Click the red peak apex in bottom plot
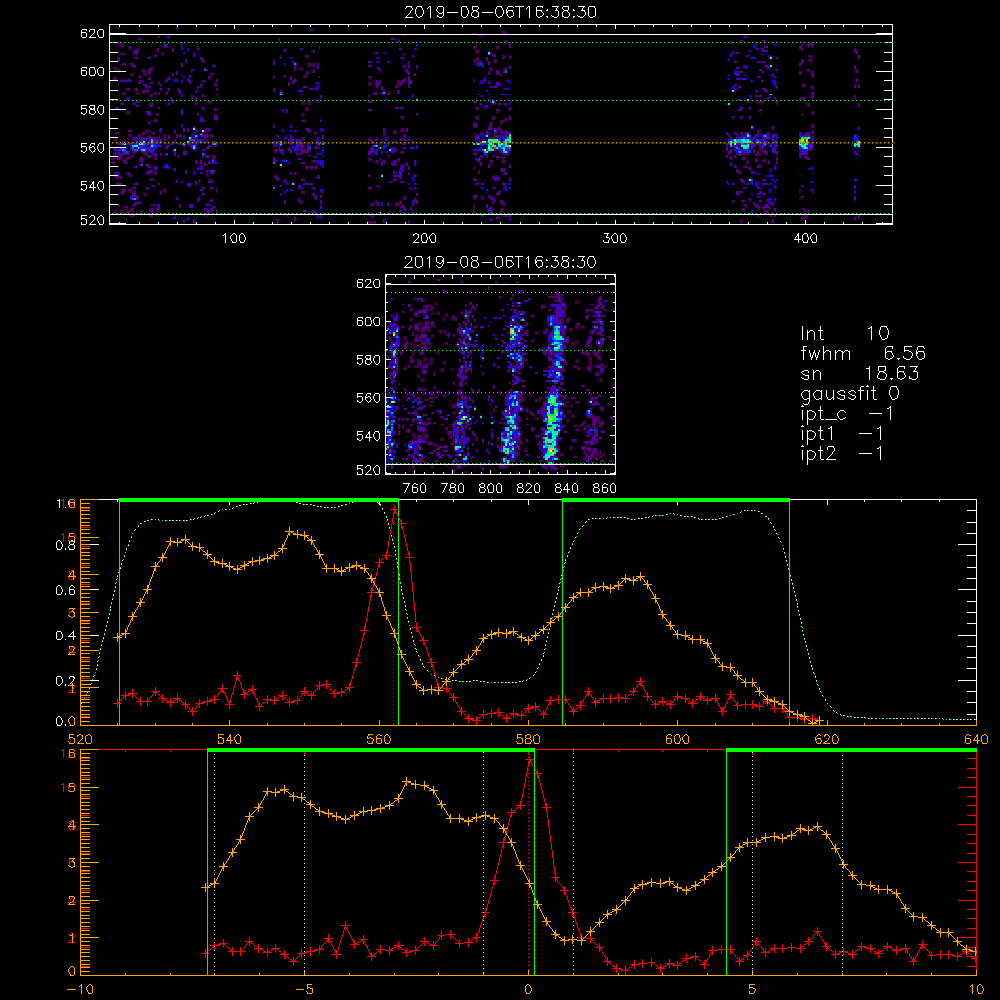 (529, 758)
